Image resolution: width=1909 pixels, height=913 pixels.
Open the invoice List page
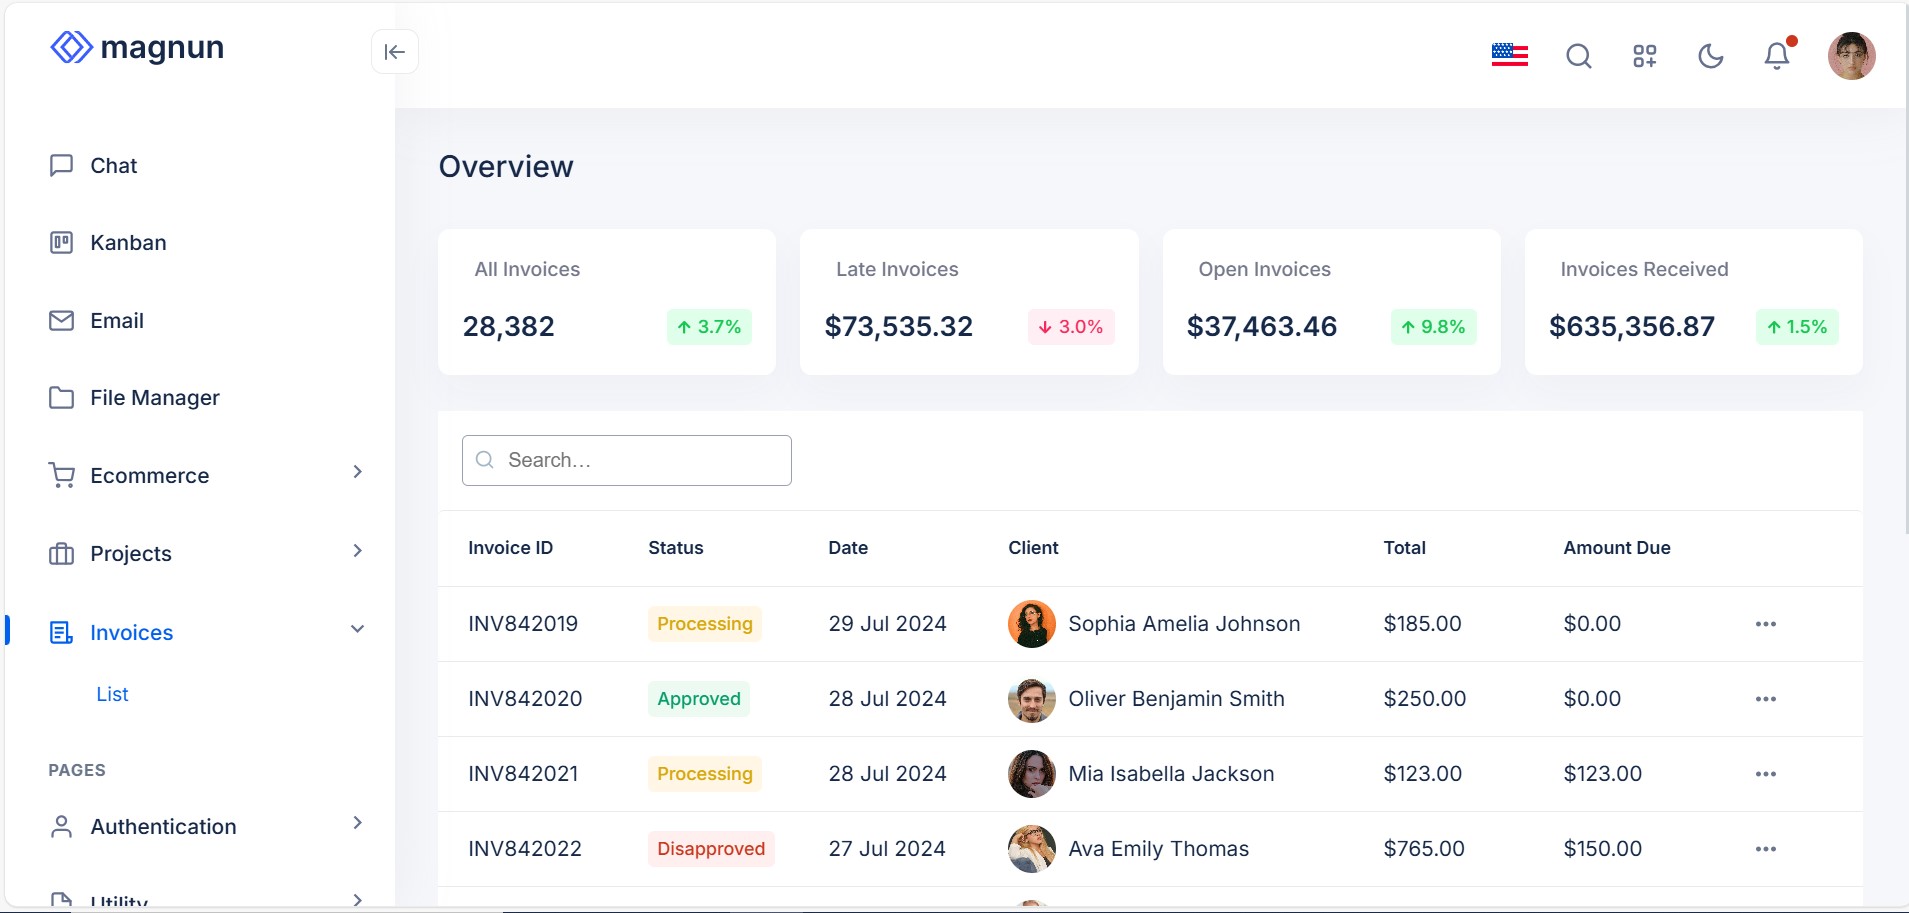[112, 693]
